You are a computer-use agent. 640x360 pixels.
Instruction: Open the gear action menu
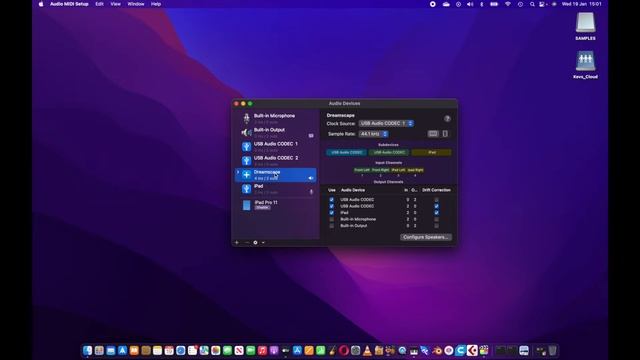pyautogui.click(x=256, y=242)
